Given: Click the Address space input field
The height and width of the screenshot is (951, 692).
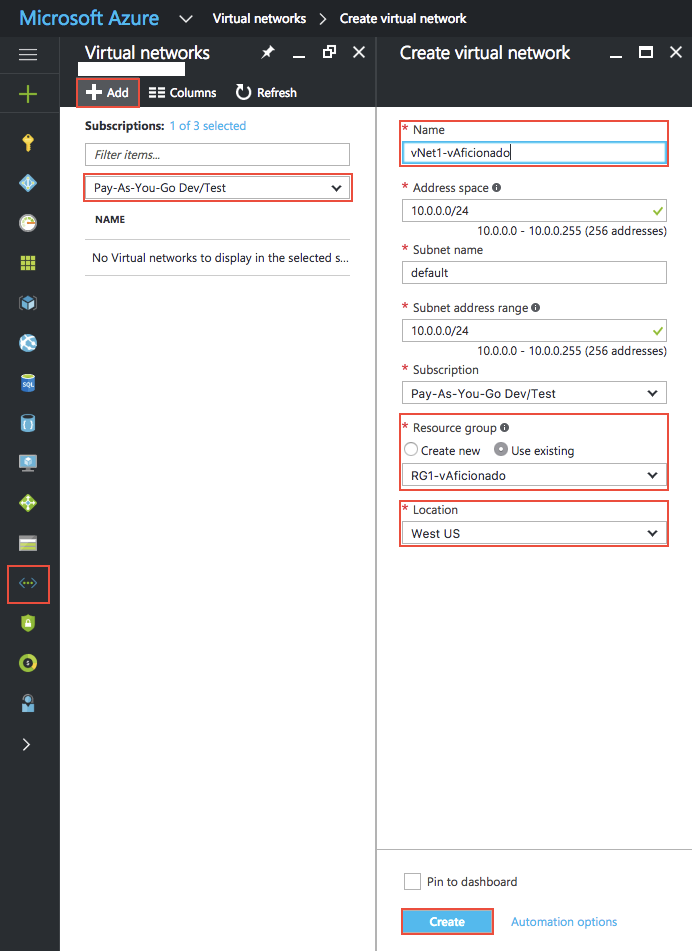Looking at the screenshot, I should point(534,210).
